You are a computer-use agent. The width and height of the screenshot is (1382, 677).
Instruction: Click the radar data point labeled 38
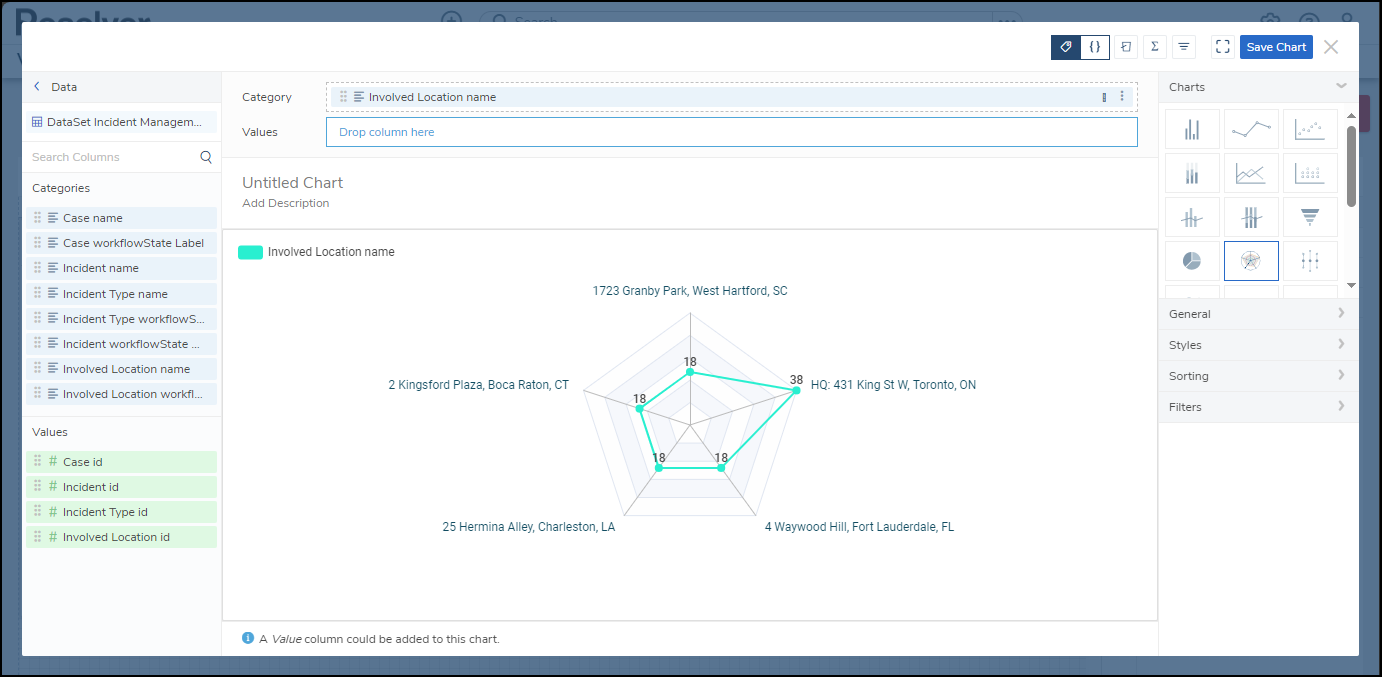tap(796, 391)
